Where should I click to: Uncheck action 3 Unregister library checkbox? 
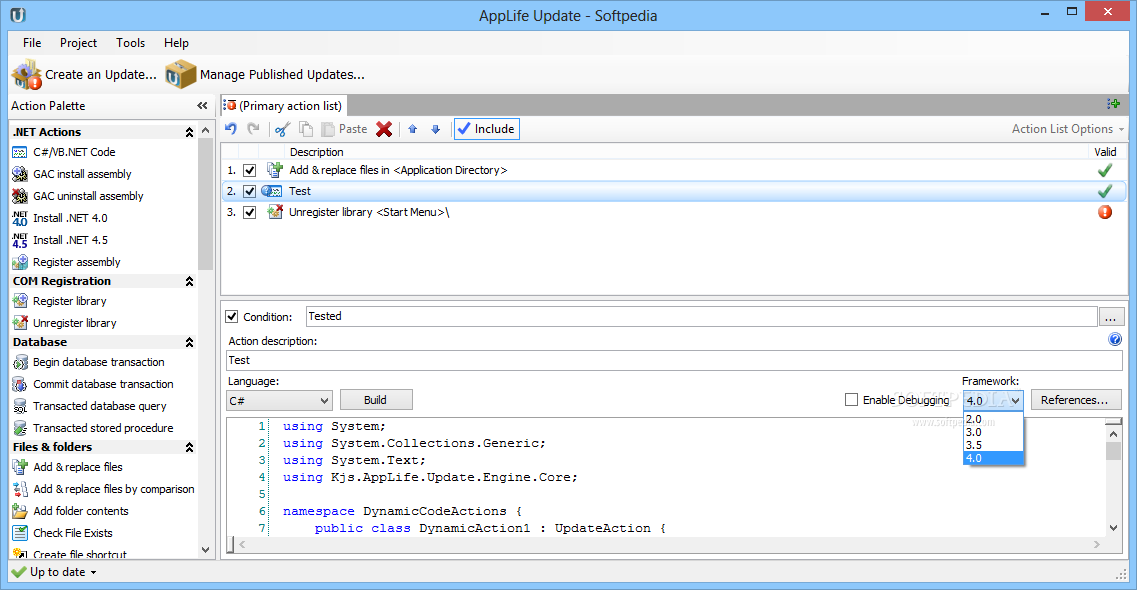point(249,212)
